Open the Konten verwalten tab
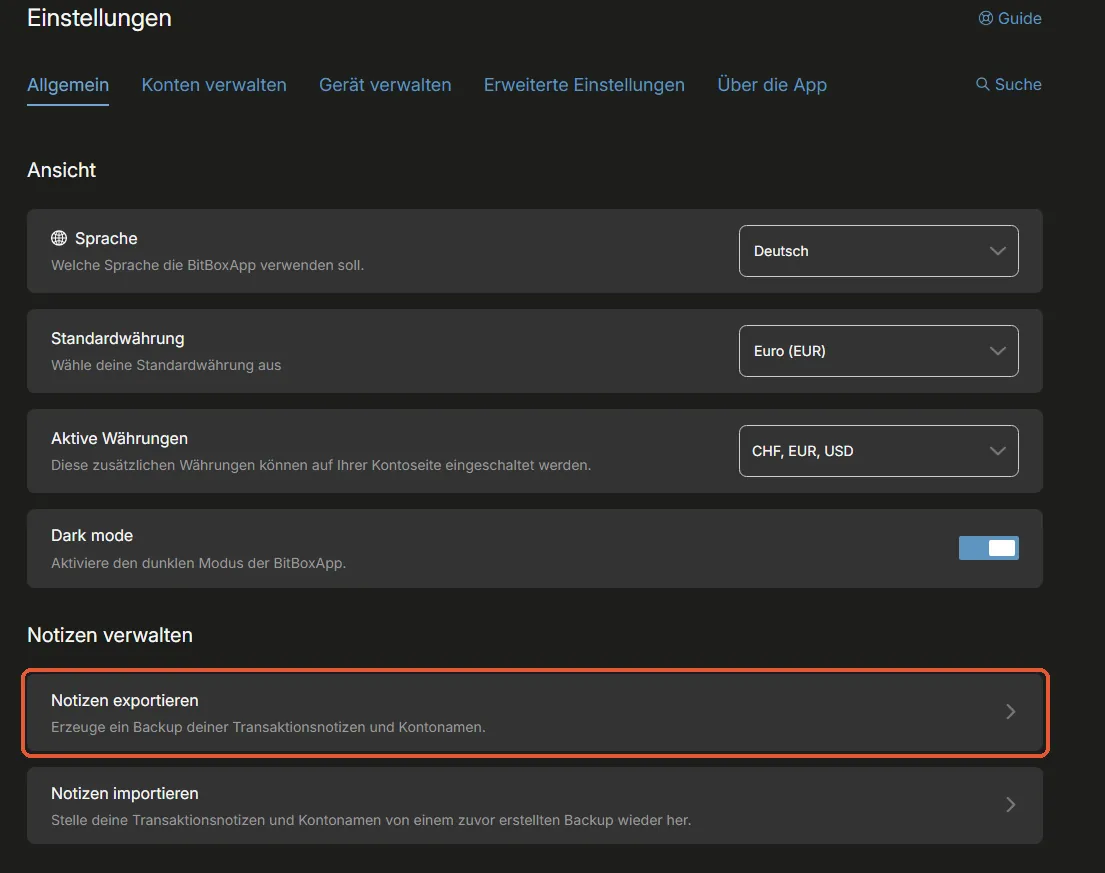Viewport: 1105px width, 873px height. click(x=214, y=85)
